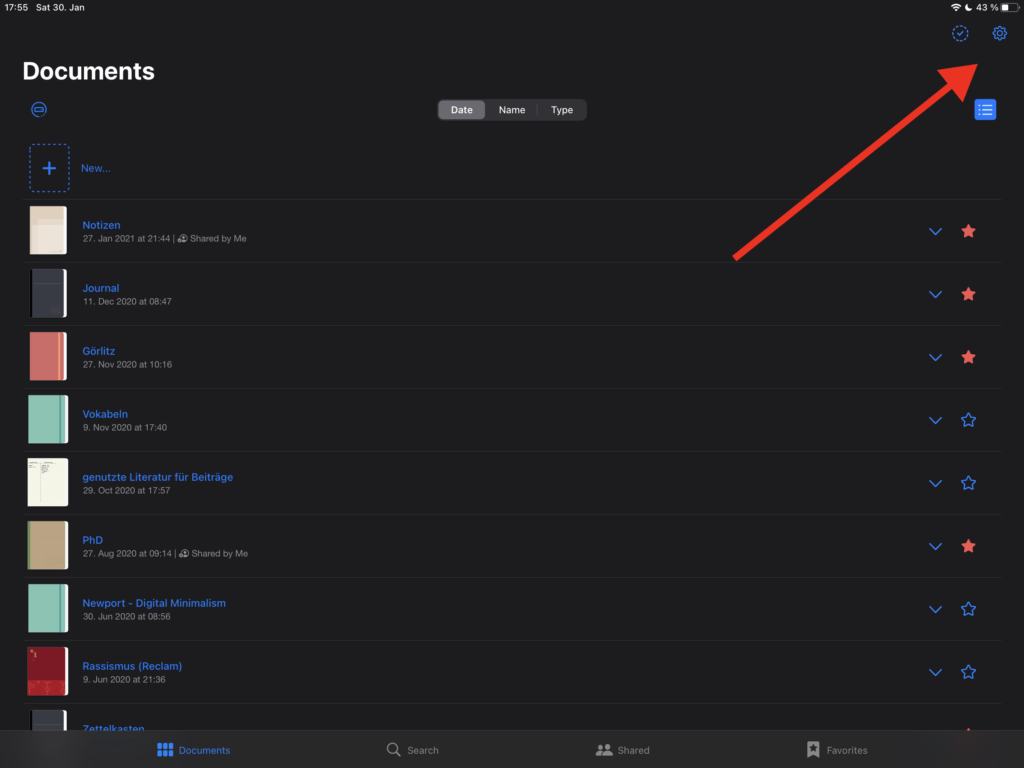Open the Journal dark cover thumbnail
Screen dimensions: 1024x768
point(48,293)
